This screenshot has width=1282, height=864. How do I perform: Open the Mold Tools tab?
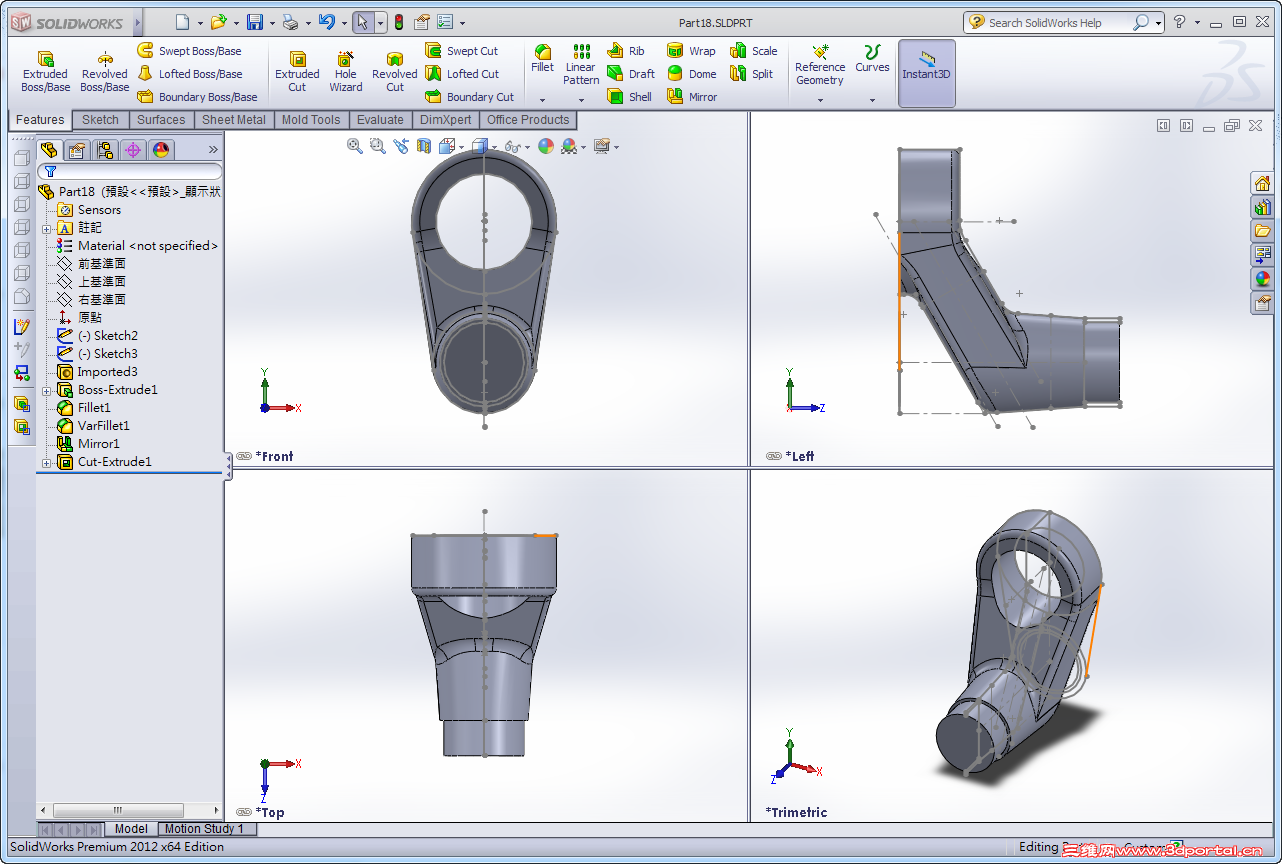[x=311, y=120]
